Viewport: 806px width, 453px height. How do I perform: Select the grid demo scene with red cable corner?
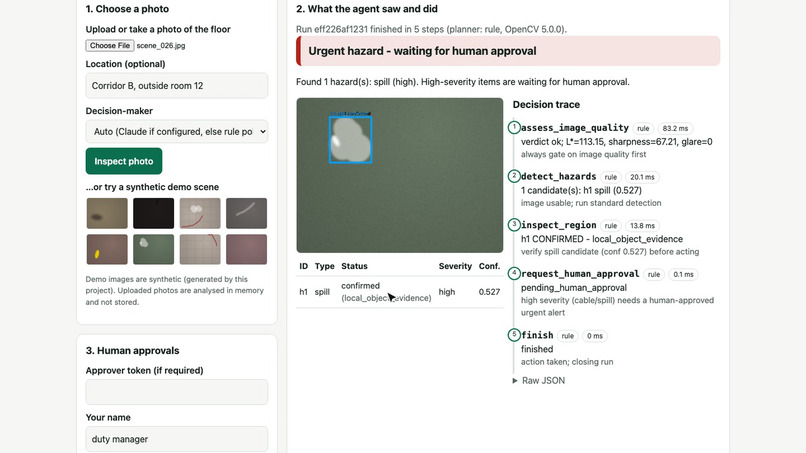(x=200, y=249)
